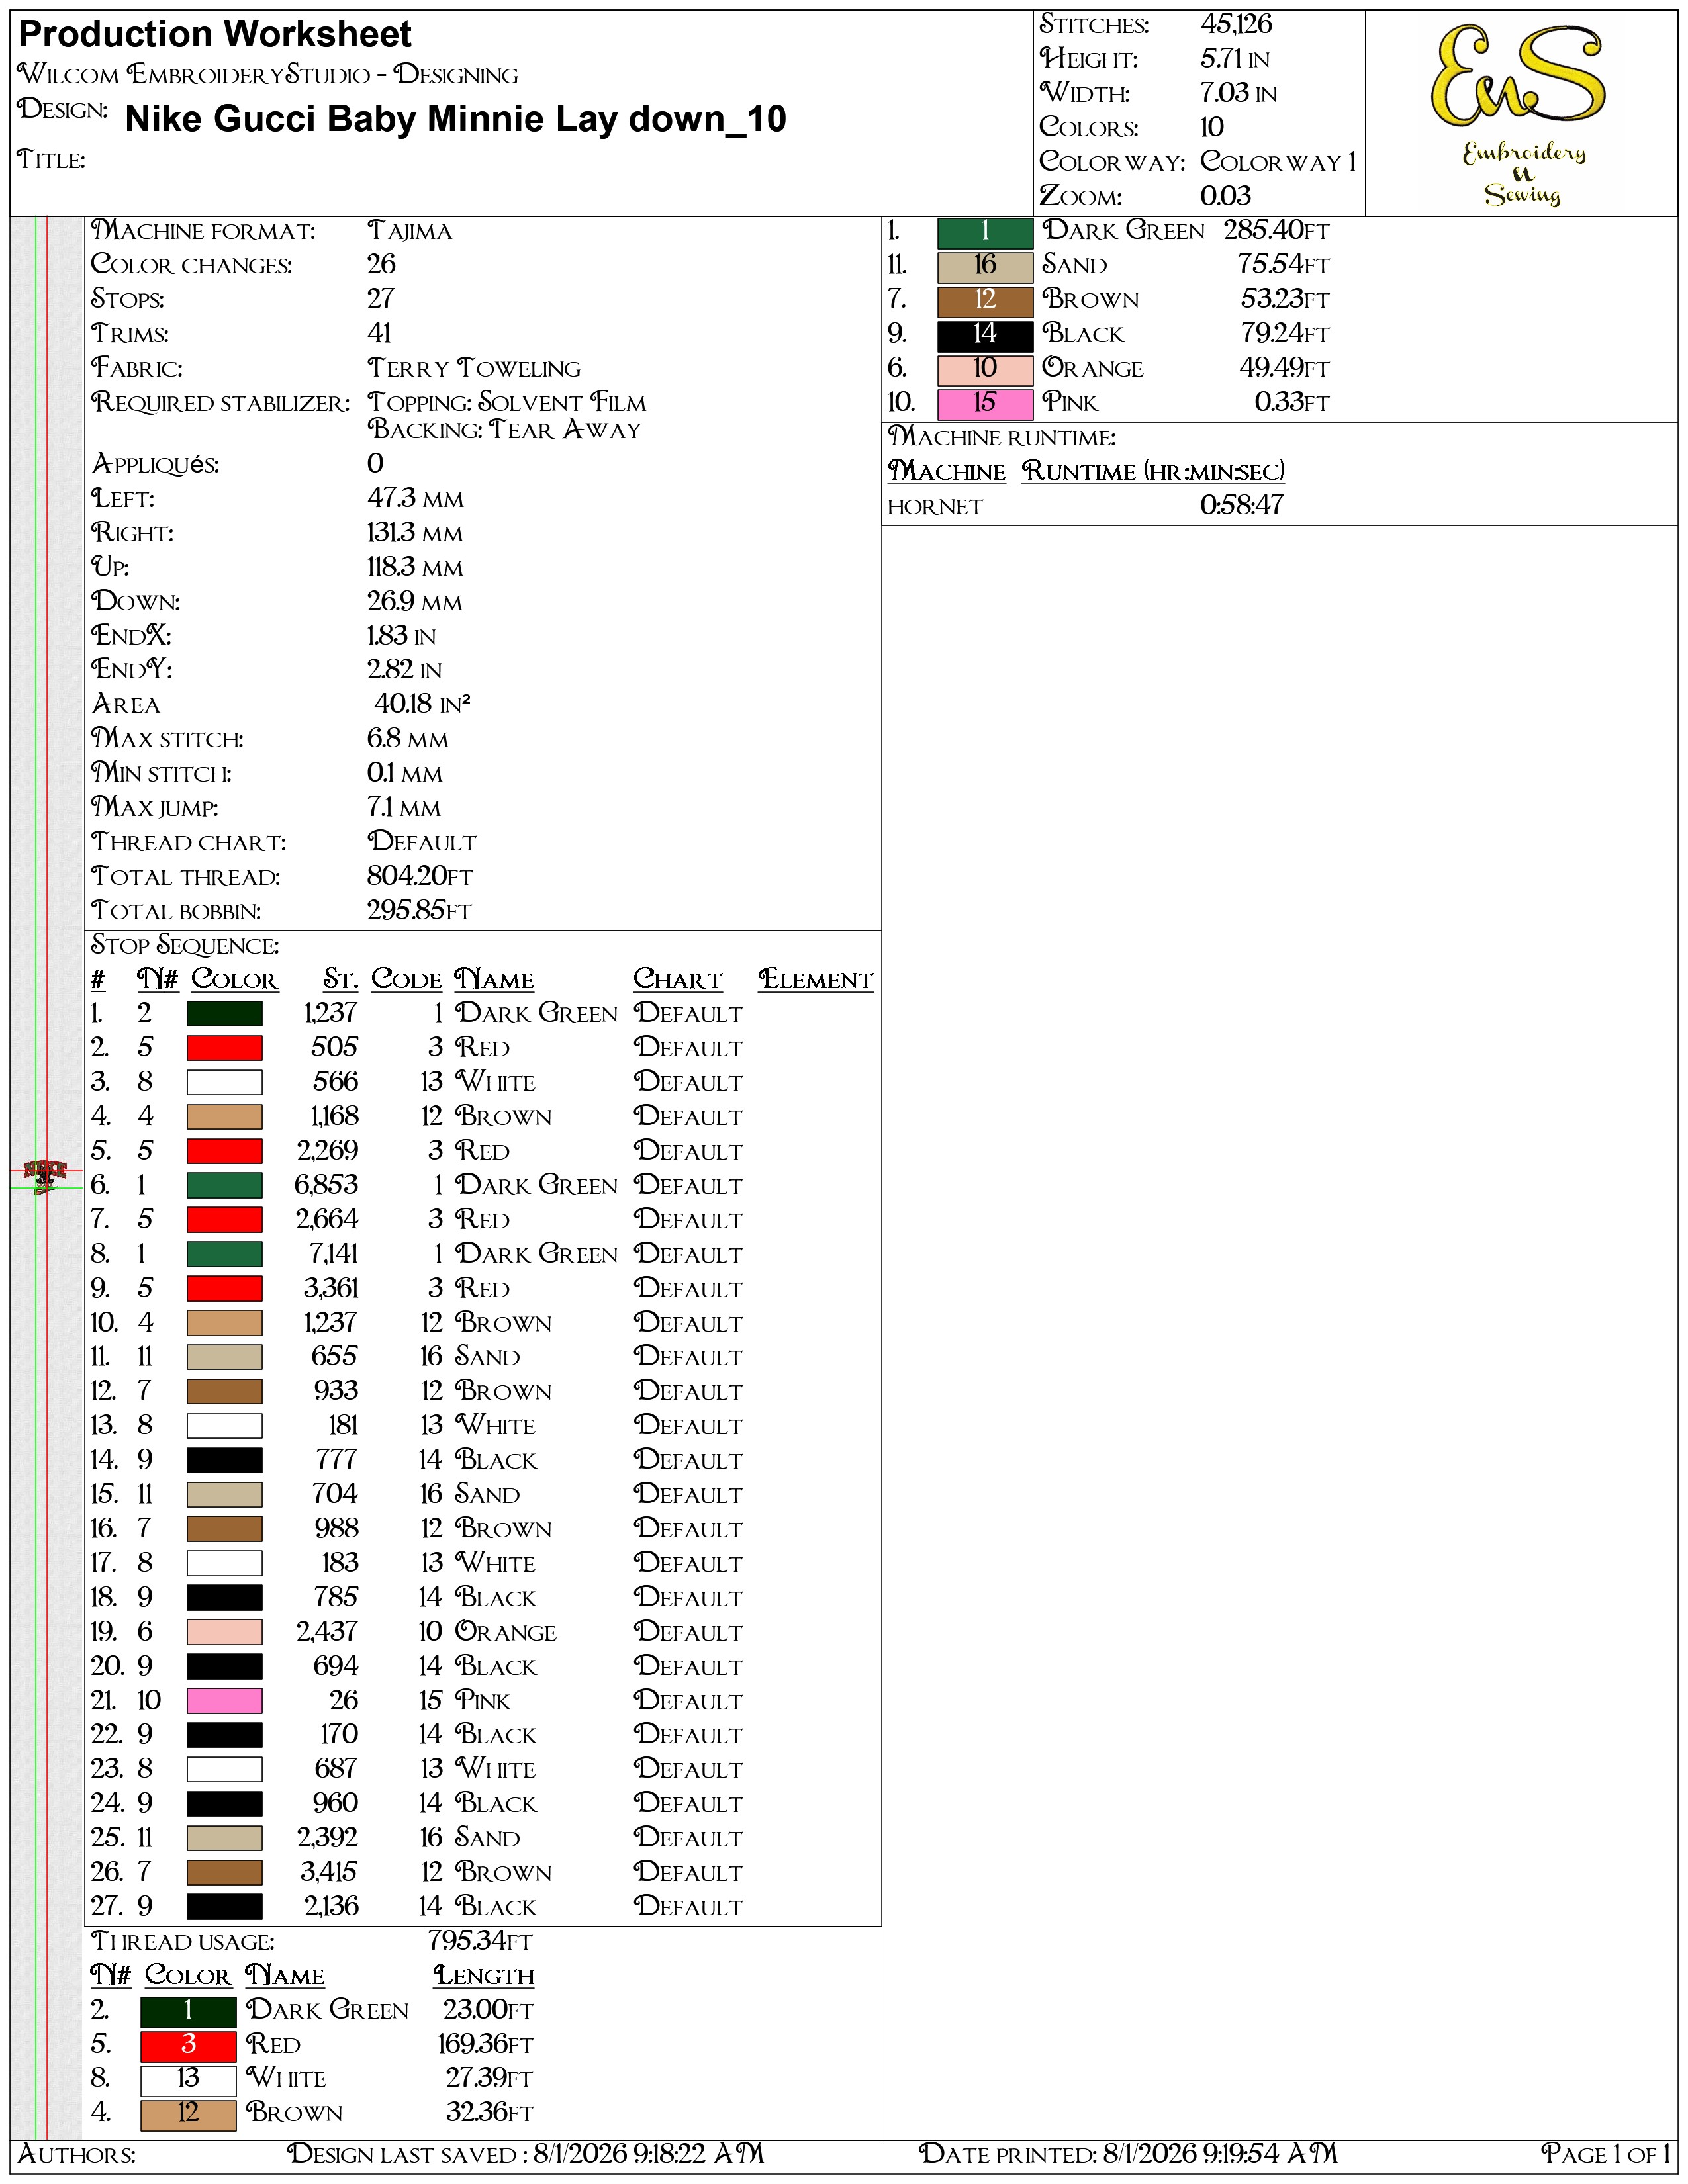Viewport: 1688px width, 2184px height.
Task: Select the Left value 47.3 mm
Action: click(x=415, y=499)
